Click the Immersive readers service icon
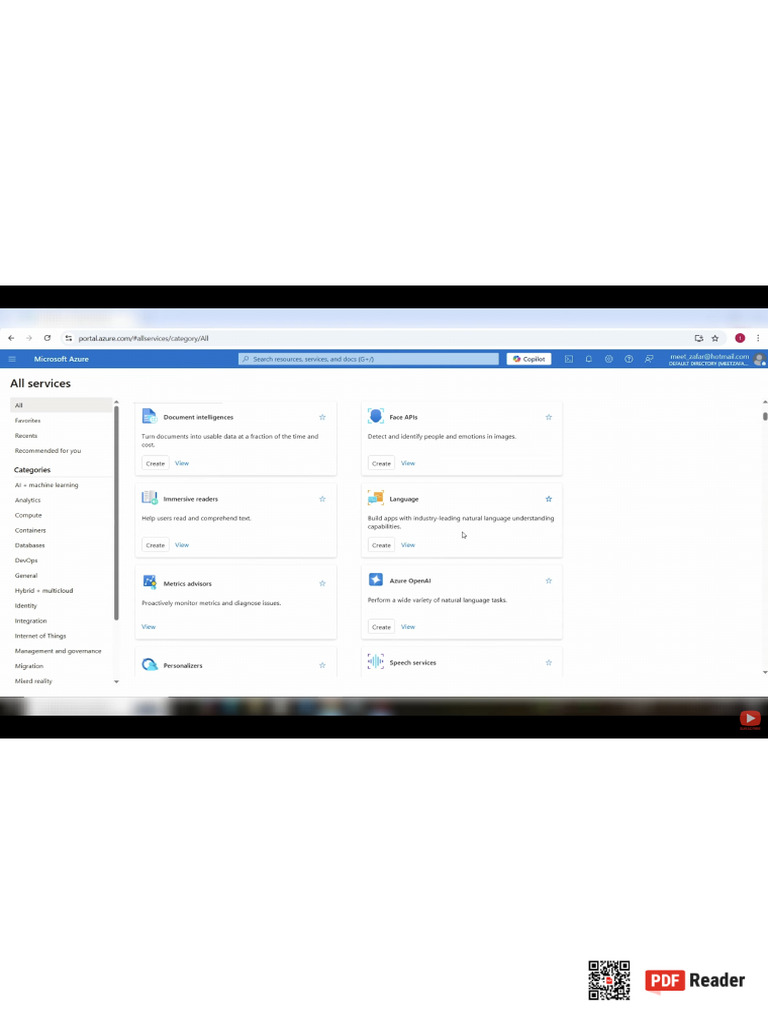Image resolution: width=768 pixels, height=1024 pixels. [150, 498]
